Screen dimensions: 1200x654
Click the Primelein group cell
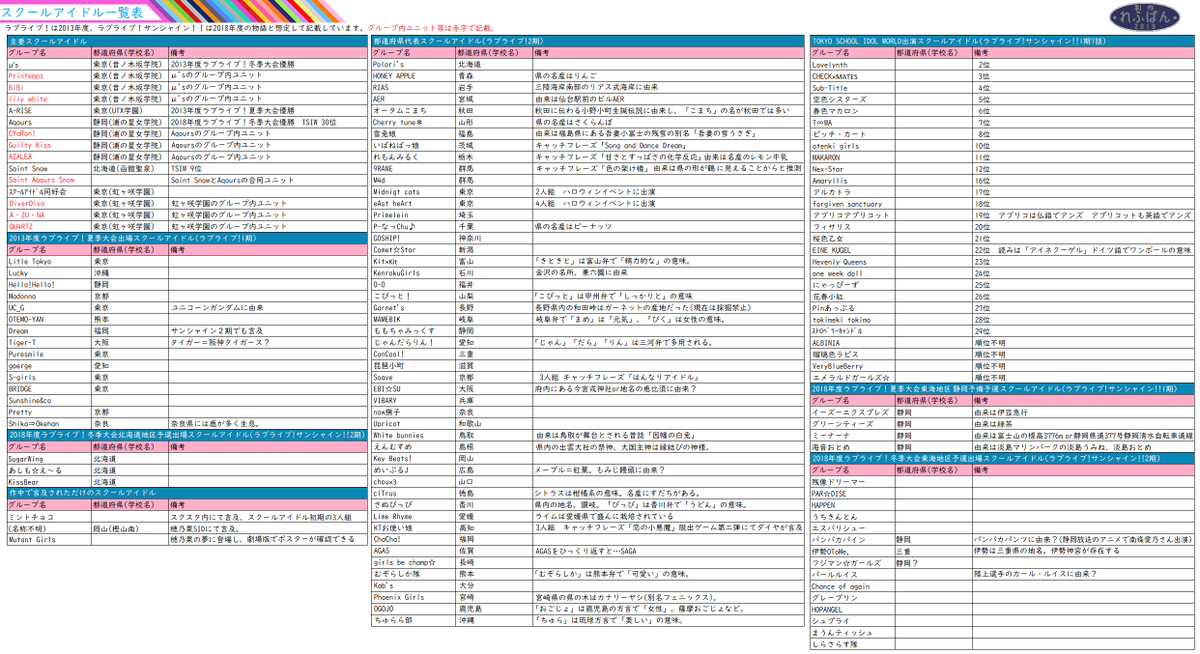(413, 214)
